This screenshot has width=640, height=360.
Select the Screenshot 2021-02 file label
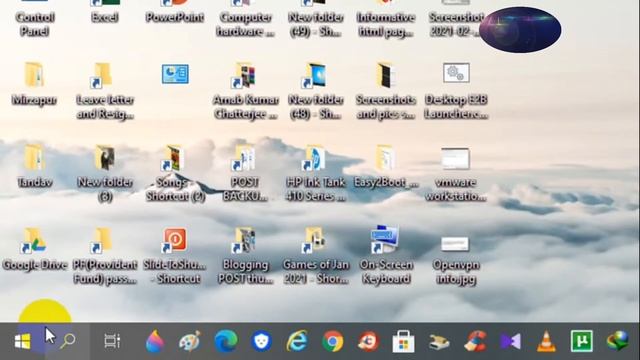(x=456, y=24)
